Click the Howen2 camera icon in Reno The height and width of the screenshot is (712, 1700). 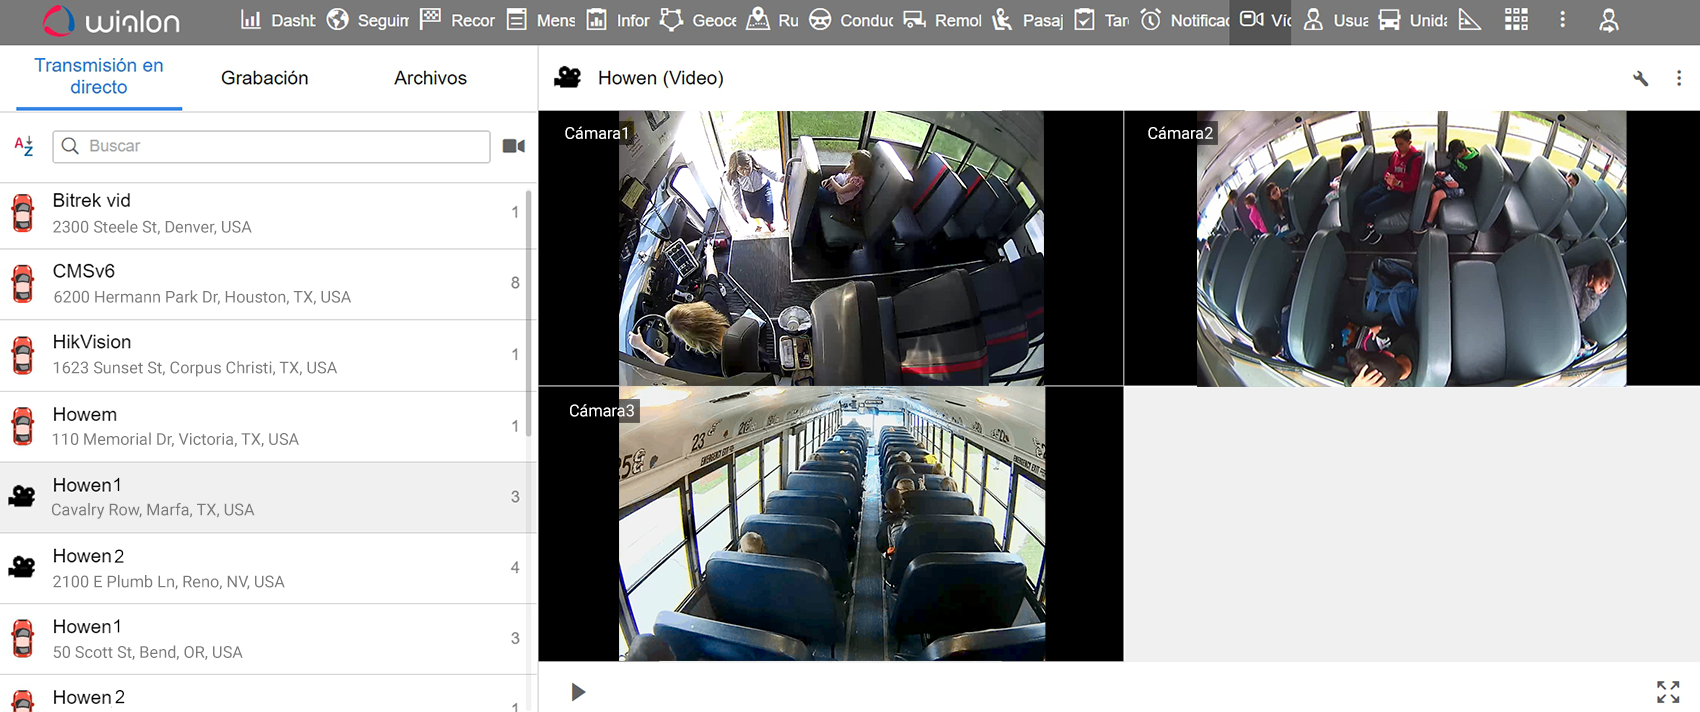point(22,568)
